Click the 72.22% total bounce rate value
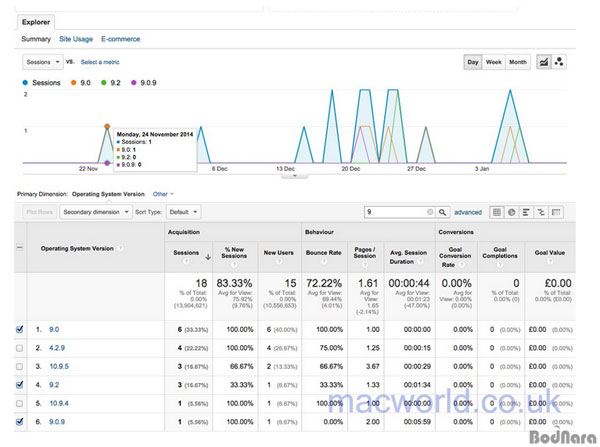The height and width of the screenshot is (447, 600). [x=324, y=283]
